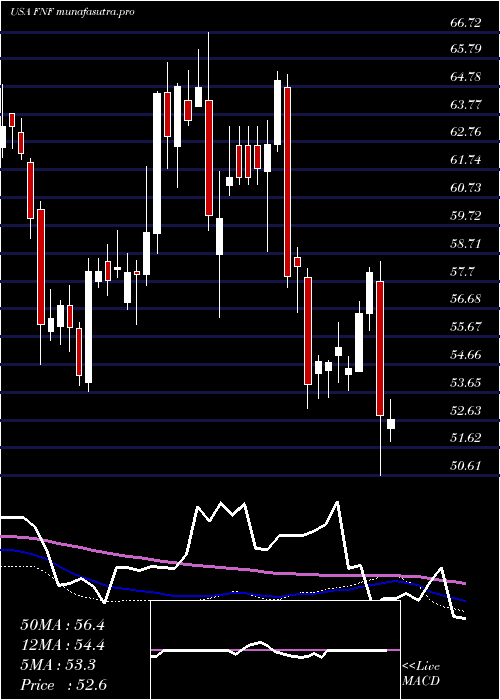Select the 61.74 price axis label
This screenshot has height=700, width=500.
(466, 160)
